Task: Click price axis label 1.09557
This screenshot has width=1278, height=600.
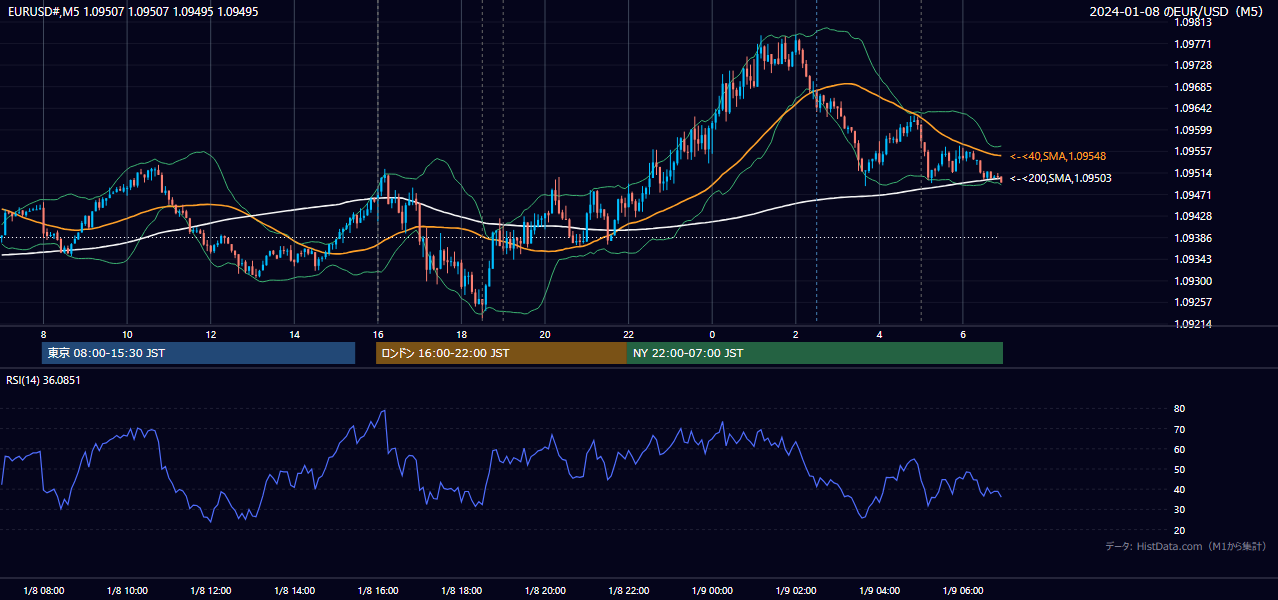Action: click(x=1193, y=151)
